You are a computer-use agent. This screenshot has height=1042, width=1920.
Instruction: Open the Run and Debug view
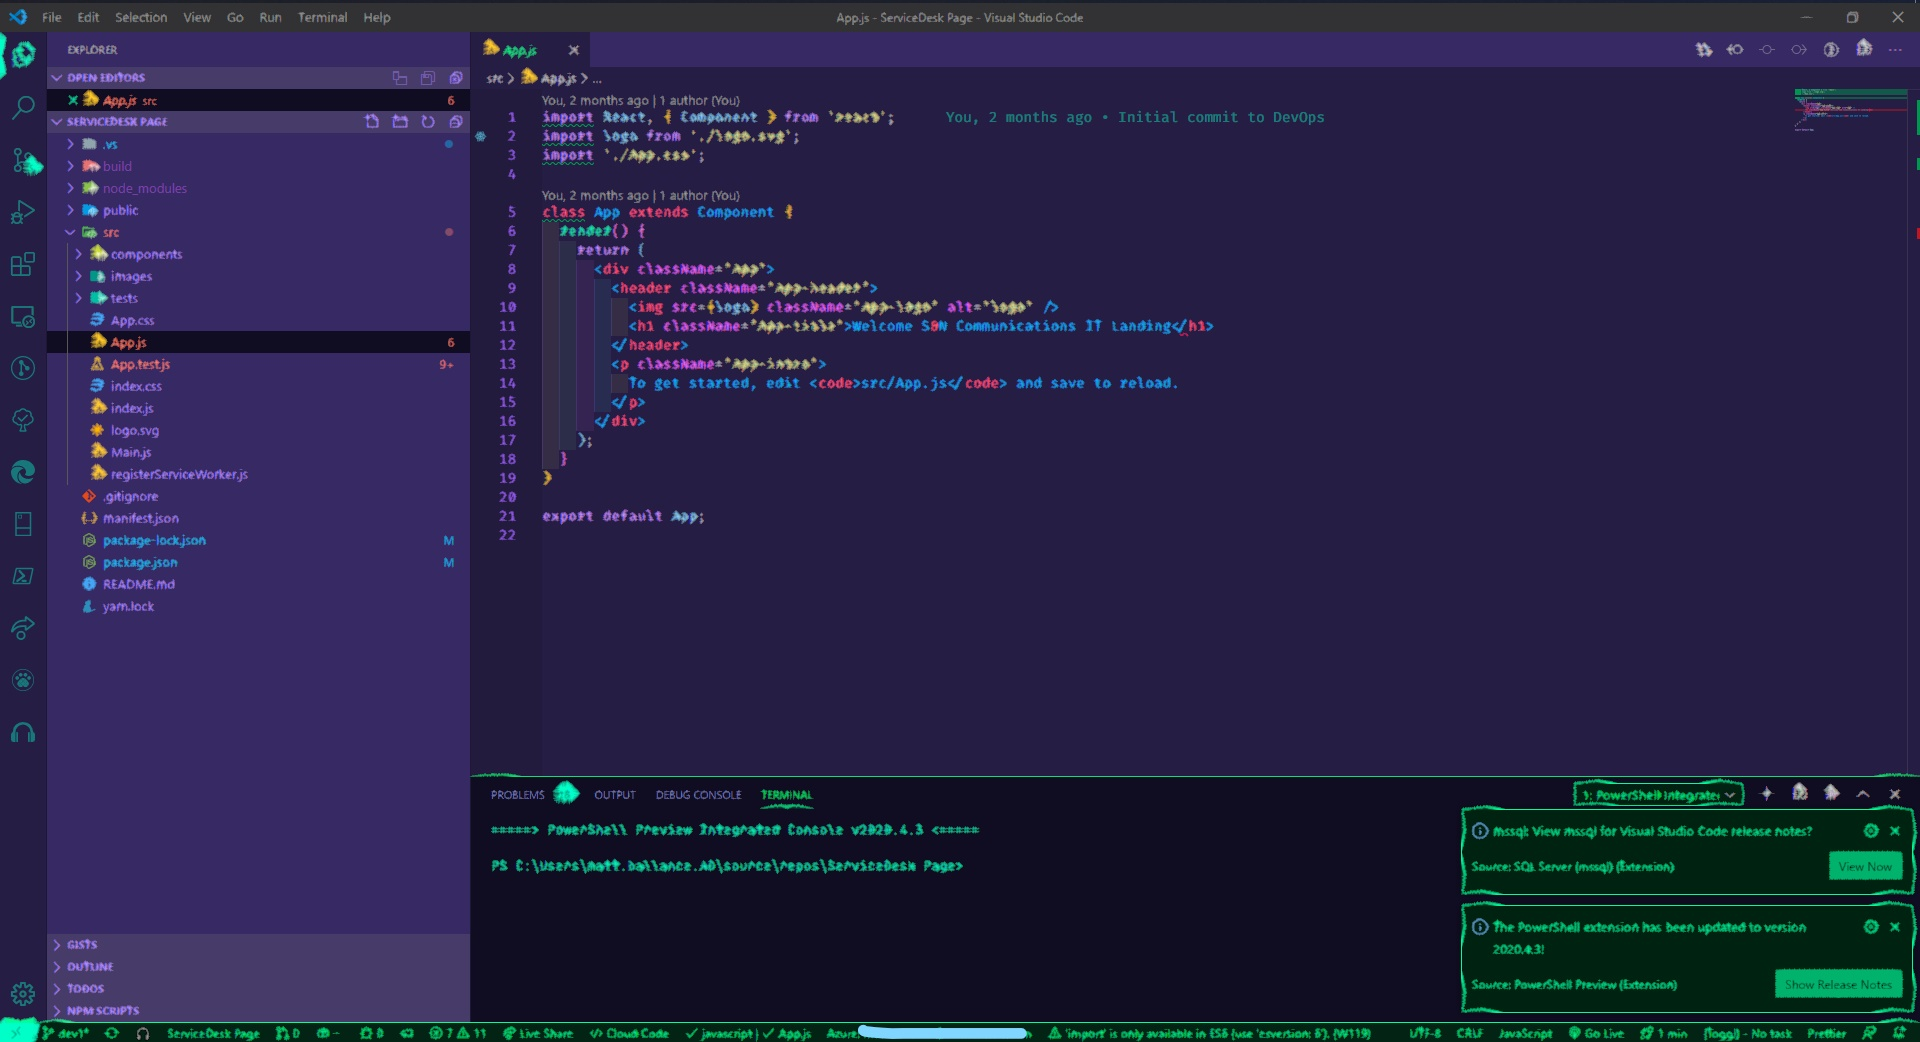point(23,212)
